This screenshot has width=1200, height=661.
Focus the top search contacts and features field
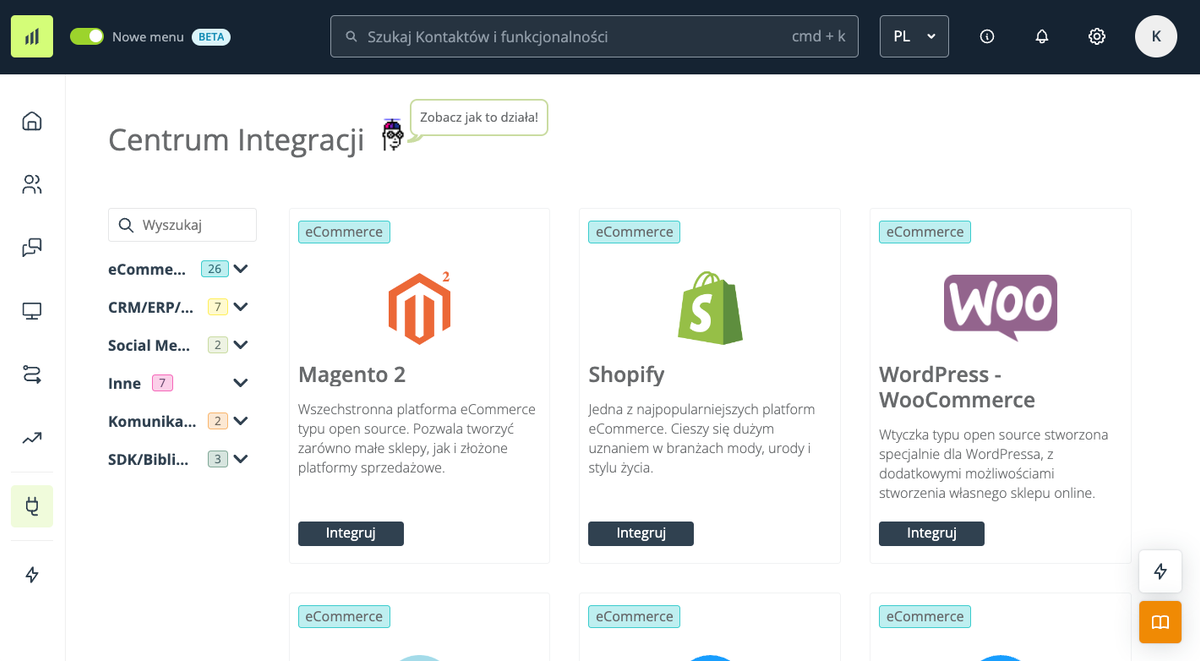coord(594,36)
